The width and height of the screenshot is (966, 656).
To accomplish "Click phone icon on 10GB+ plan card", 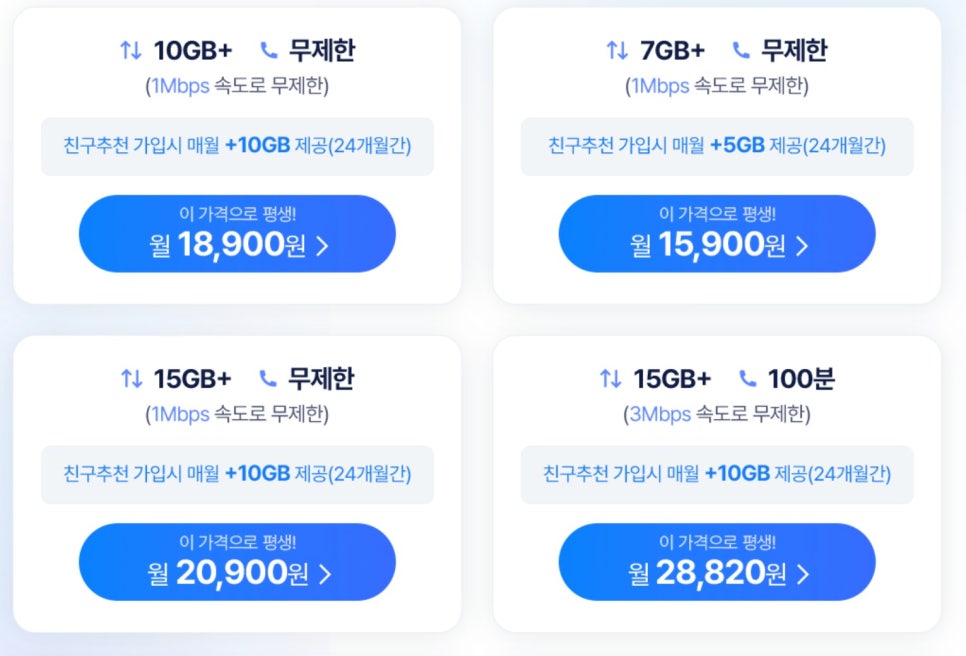I will [269, 50].
